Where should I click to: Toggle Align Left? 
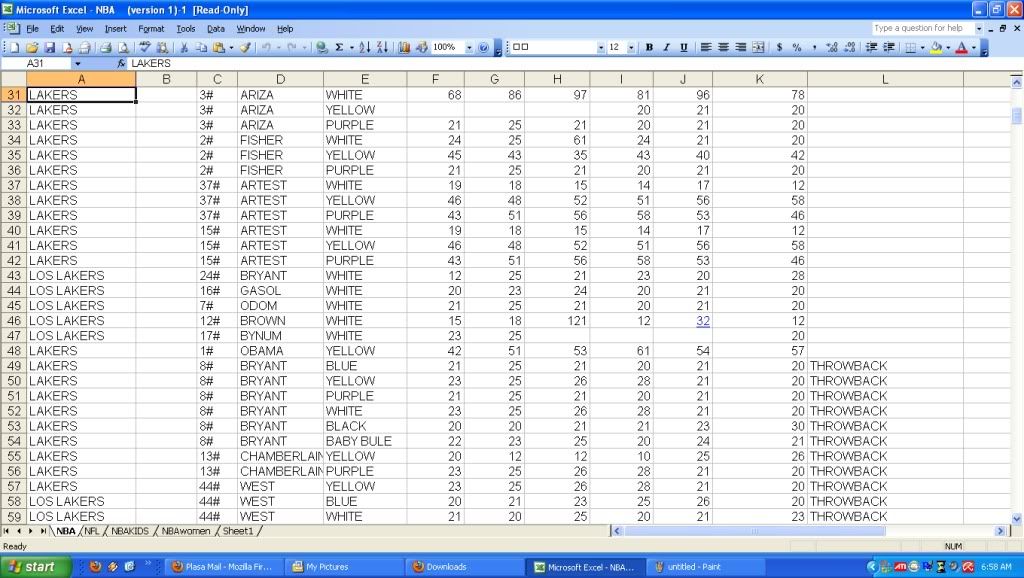pos(706,48)
